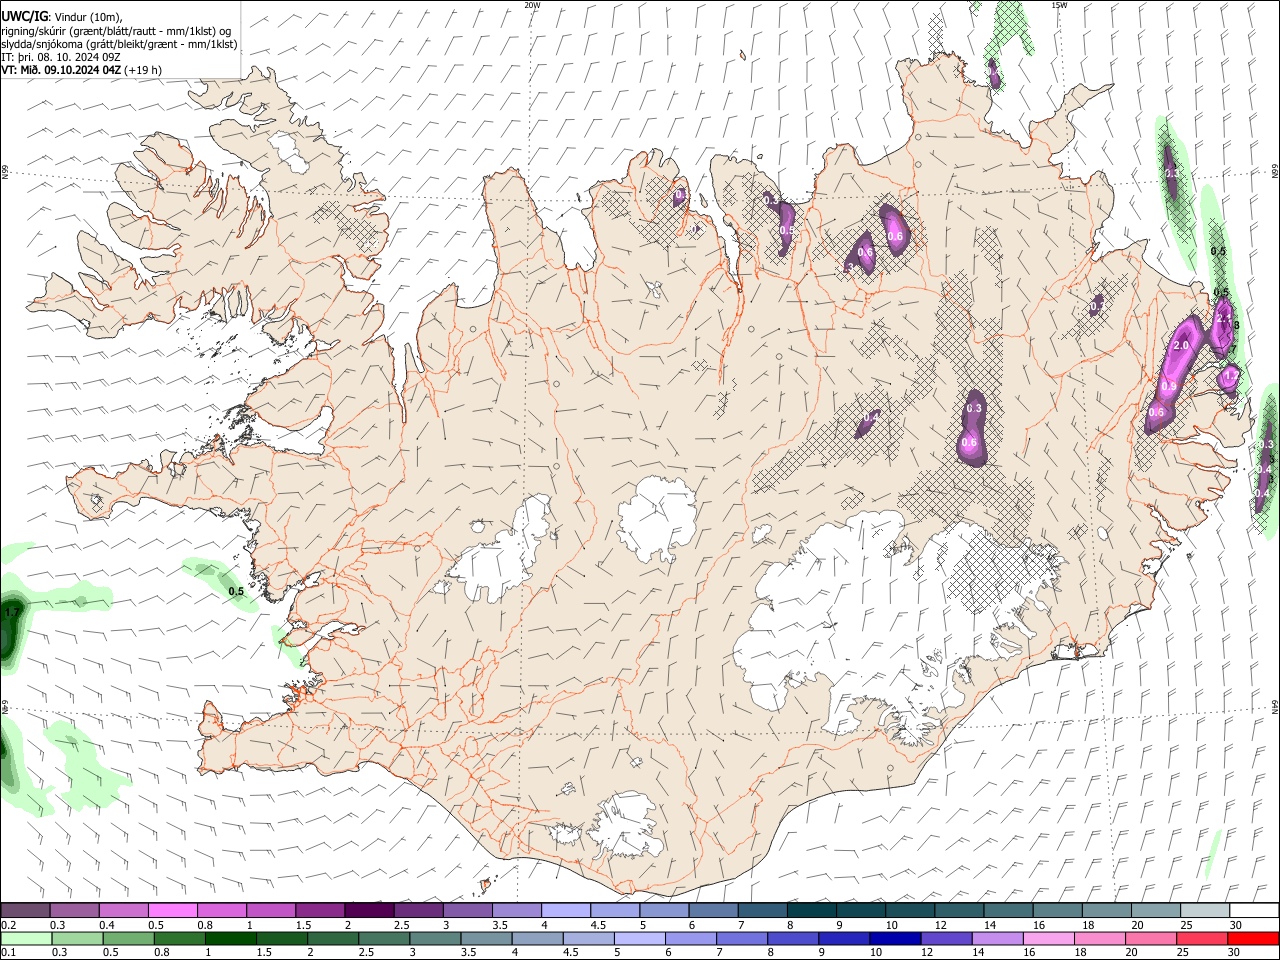Select the lower scale swatch between 14 and 16
The image size is (1280, 960).
coord(997,938)
